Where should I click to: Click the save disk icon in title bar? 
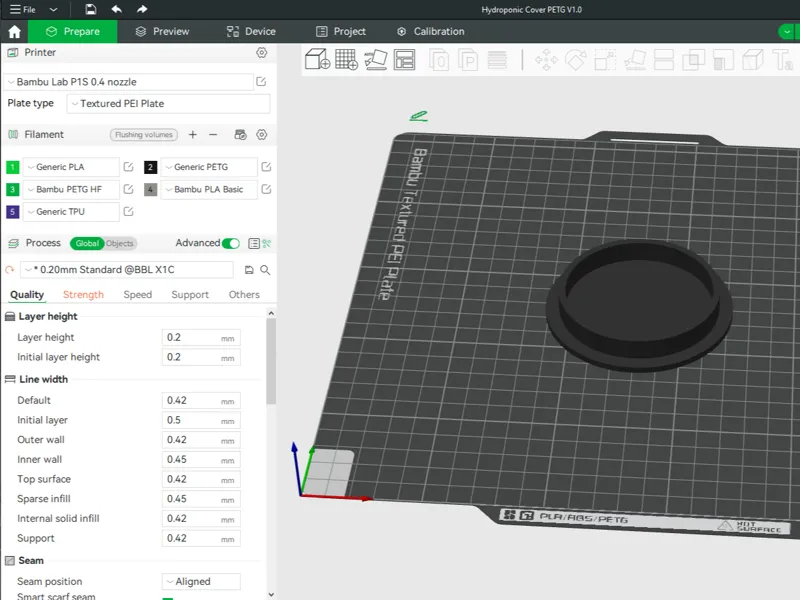[90, 9]
